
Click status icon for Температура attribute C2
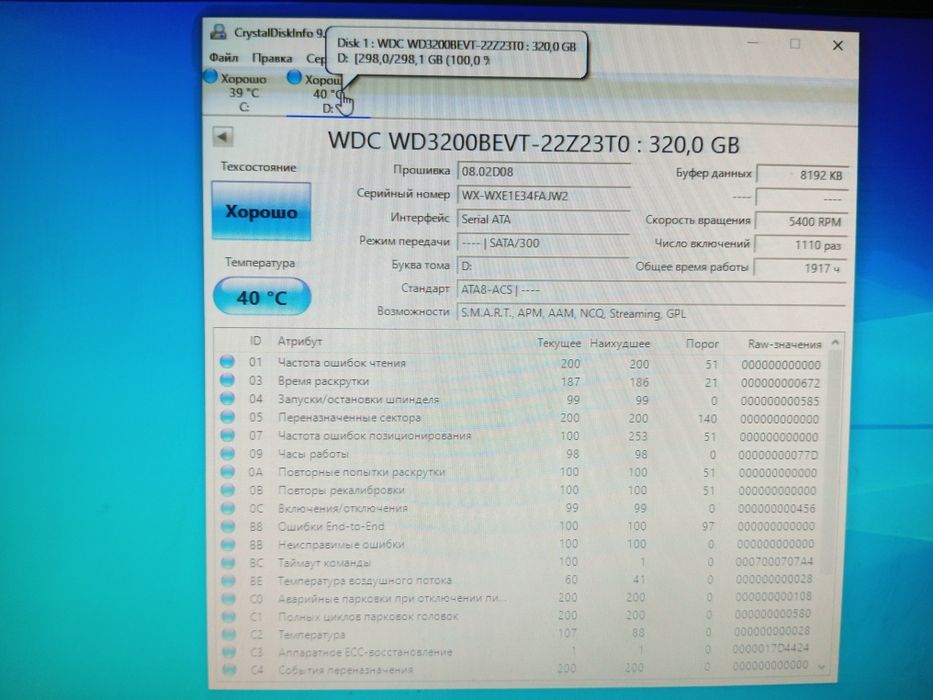[229, 634]
